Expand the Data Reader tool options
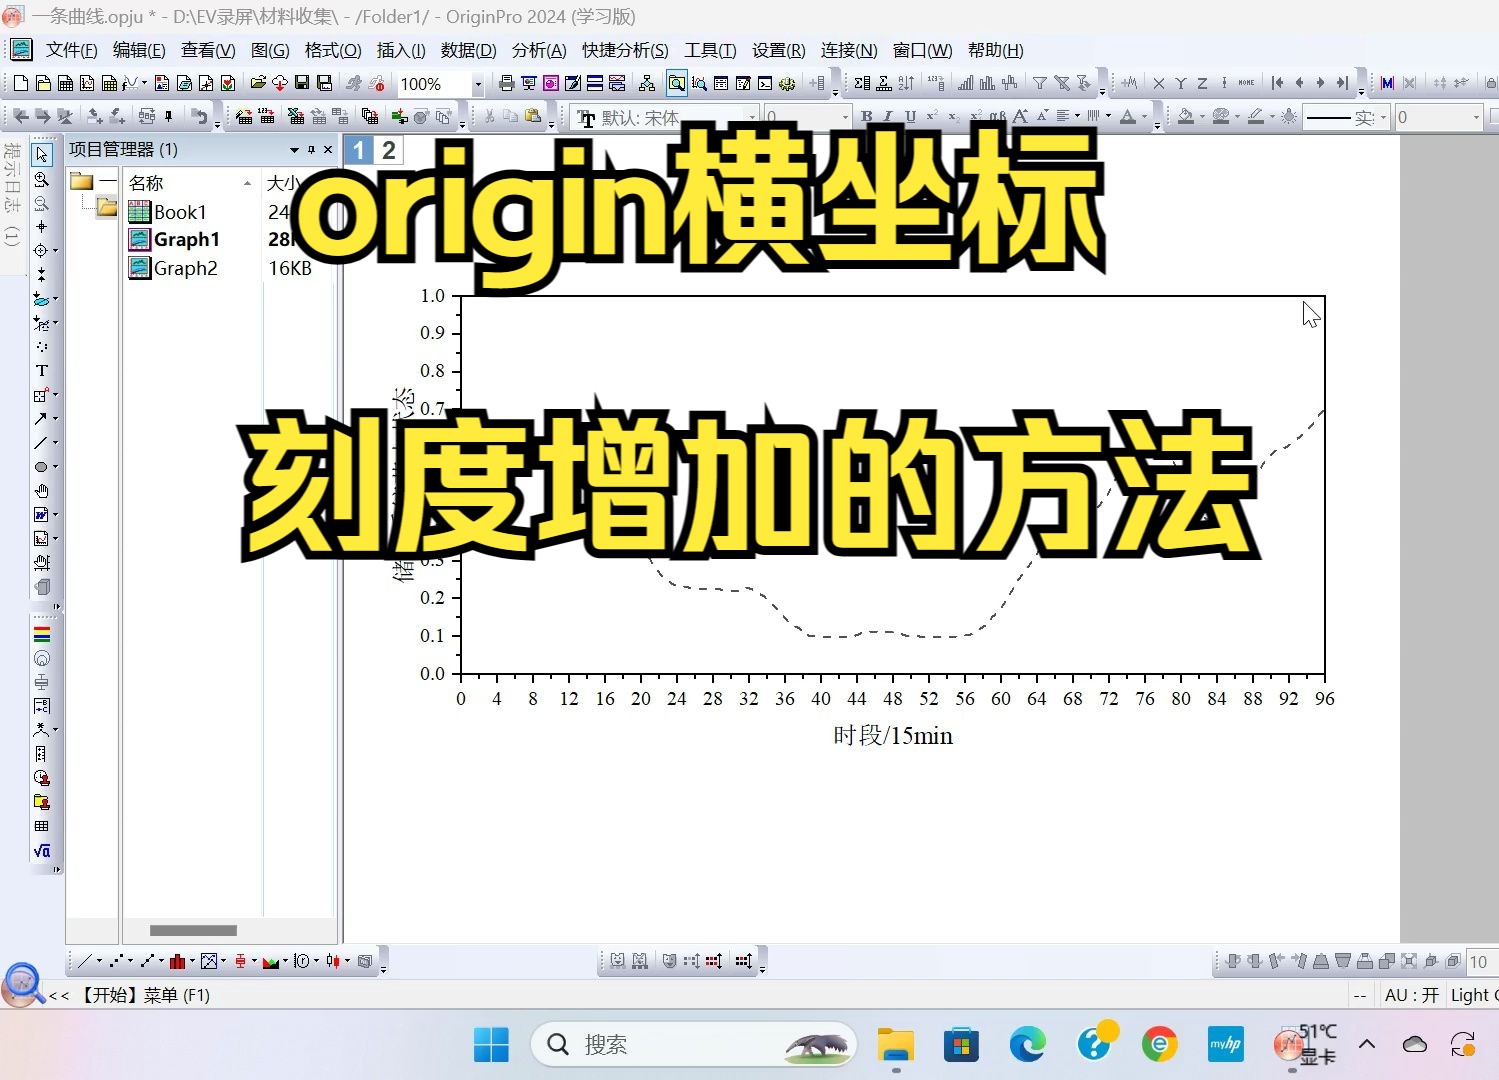The height and width of the screenshot is (1080, 1499). click(x=55, y=250)
